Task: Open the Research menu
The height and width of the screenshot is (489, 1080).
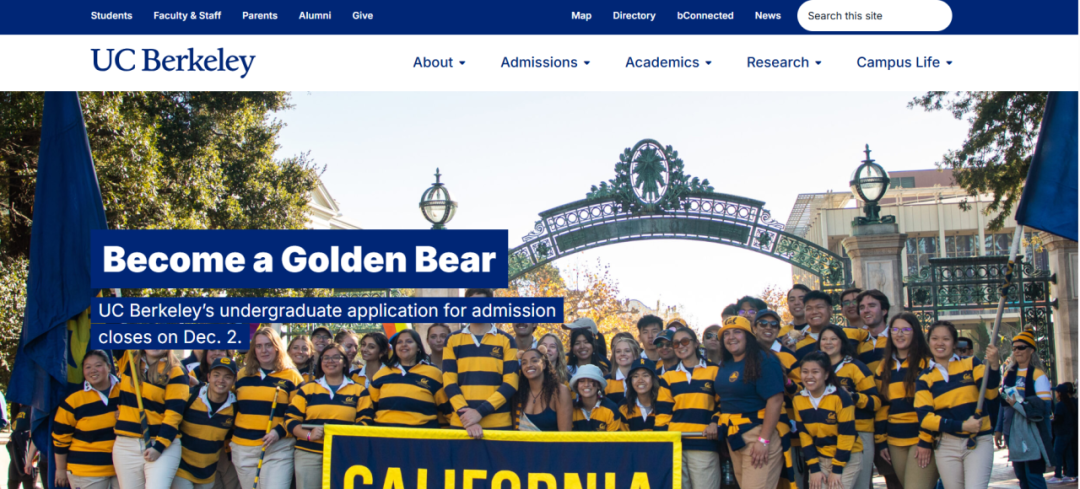Action: point(778,62)
